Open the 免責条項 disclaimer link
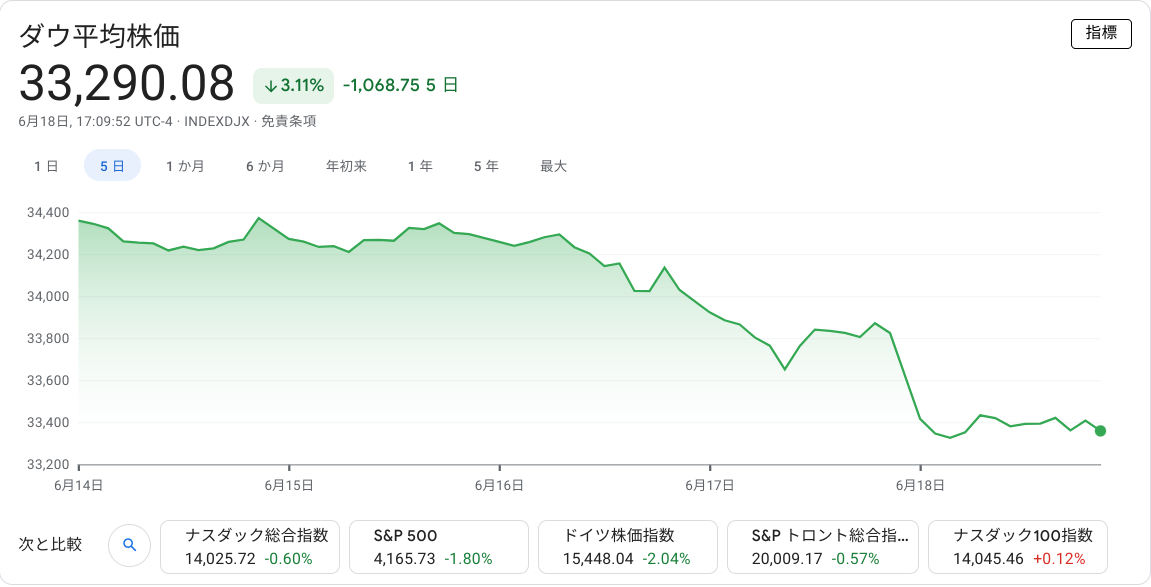The height and width of the screenshot is (587, 1151). point(288,121)
